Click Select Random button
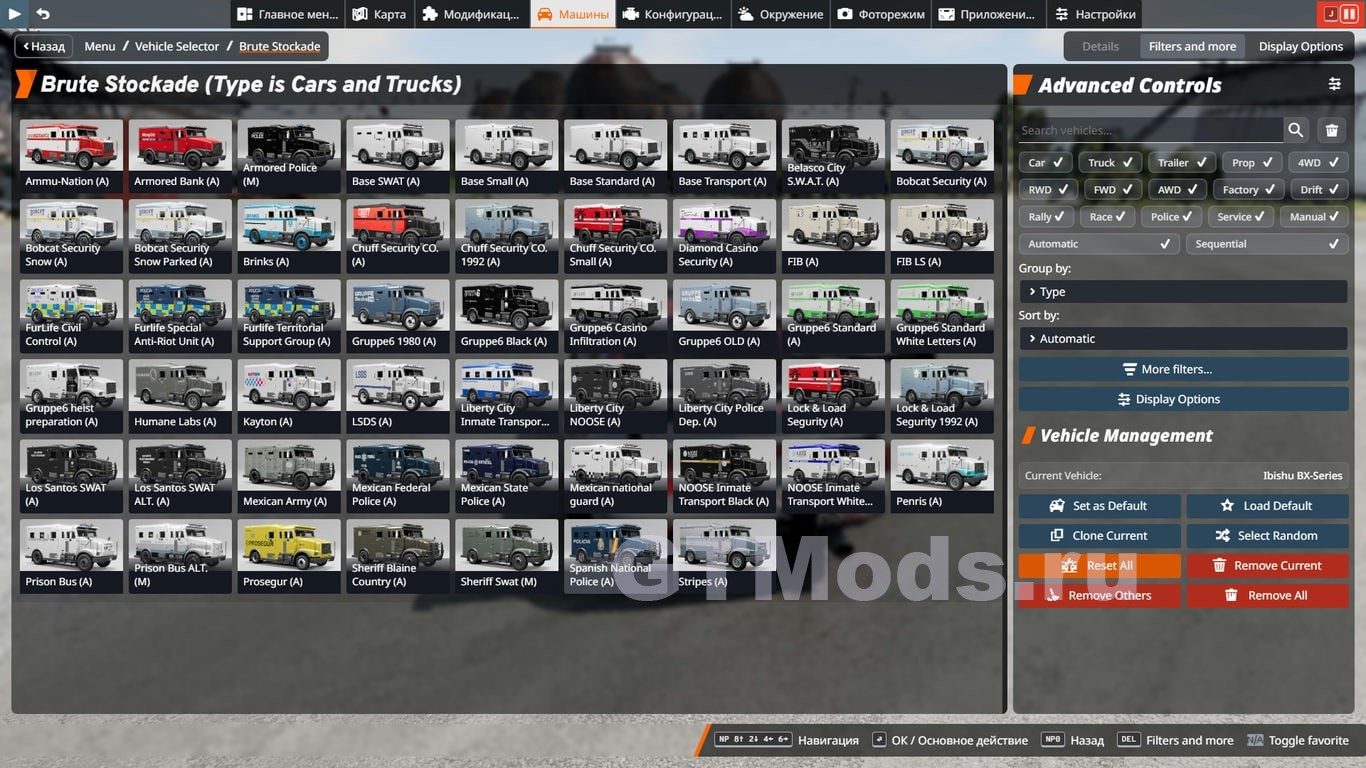The height and width of the screenshot is (768, 1366). (1267, 536)
